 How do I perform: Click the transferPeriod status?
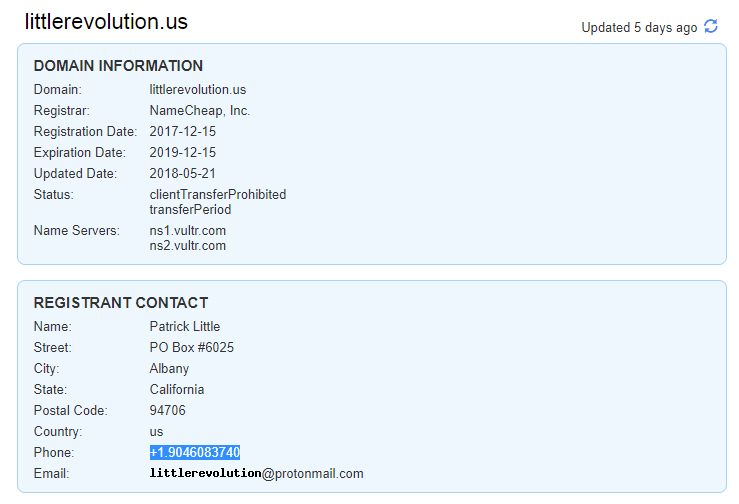pos(190,210)
